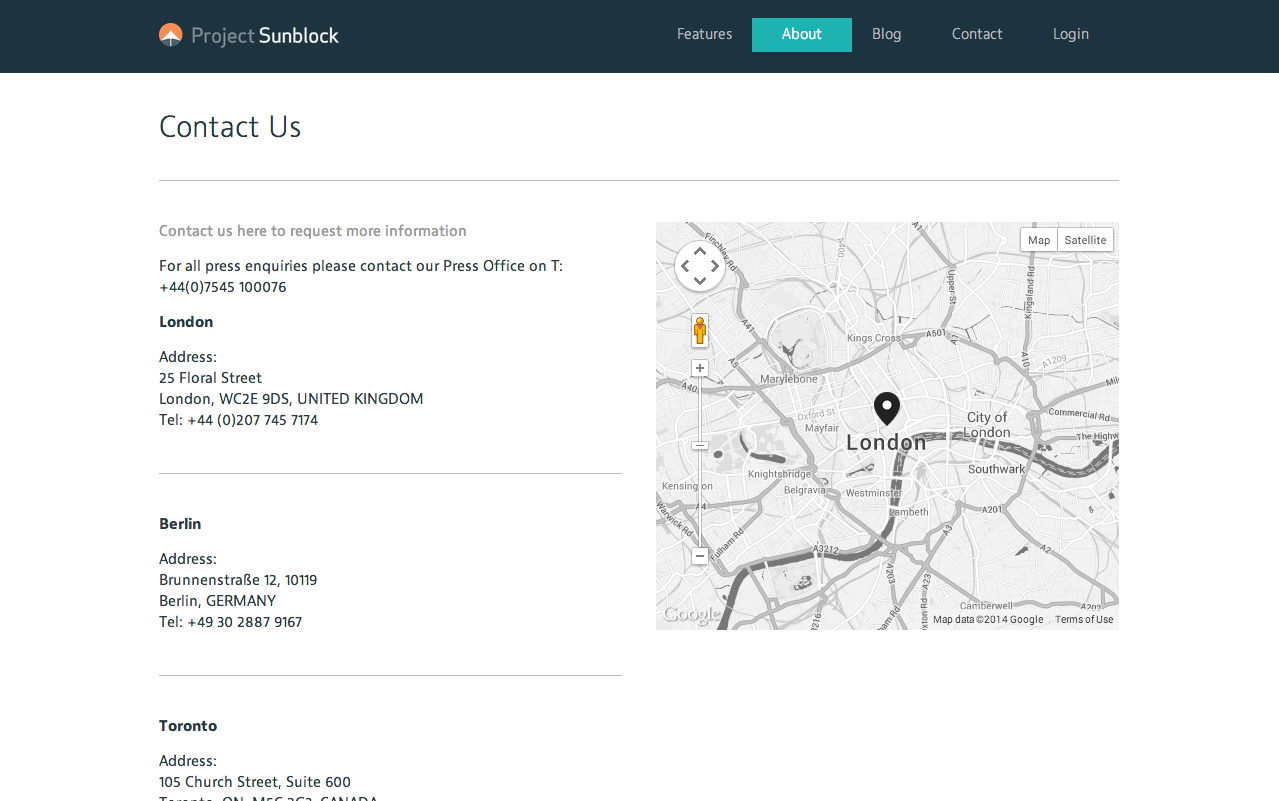Viewport: 1279px width, 801px height.
Task: Switch map to Map view
Action: tap(1039, 240)
